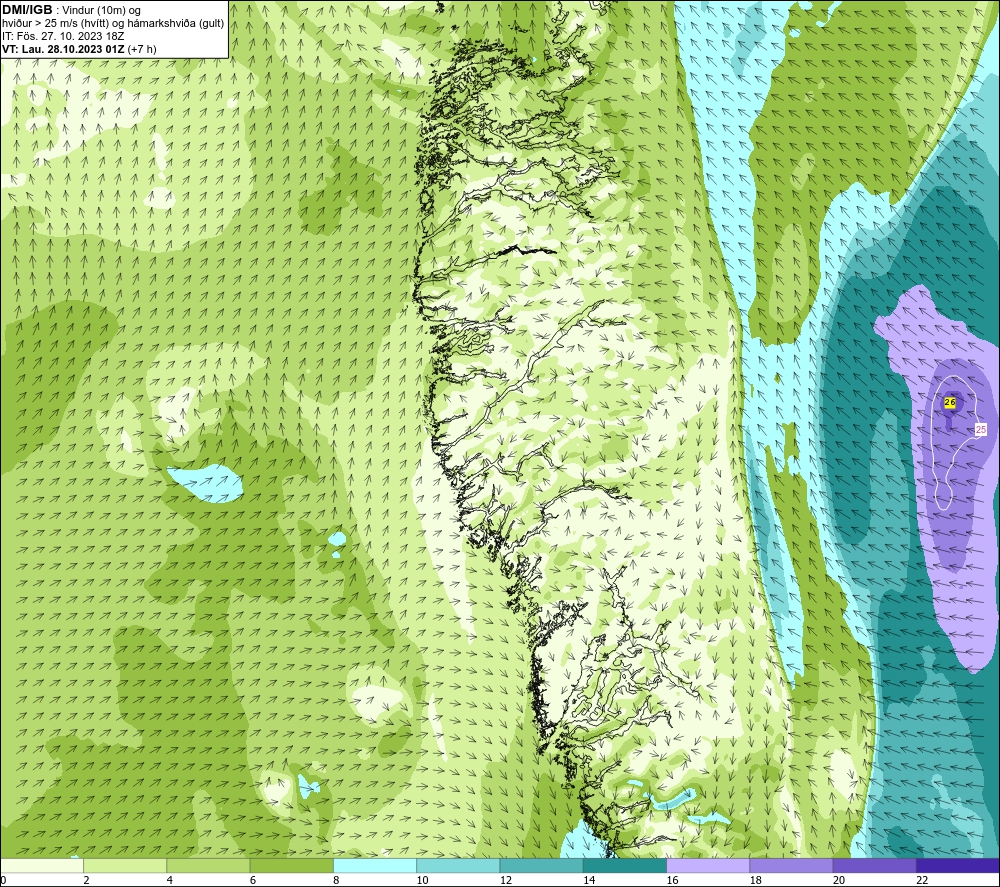Click the "10" tick label on scale
This screenshot has height=887, width=1000.
coord(422,881)
